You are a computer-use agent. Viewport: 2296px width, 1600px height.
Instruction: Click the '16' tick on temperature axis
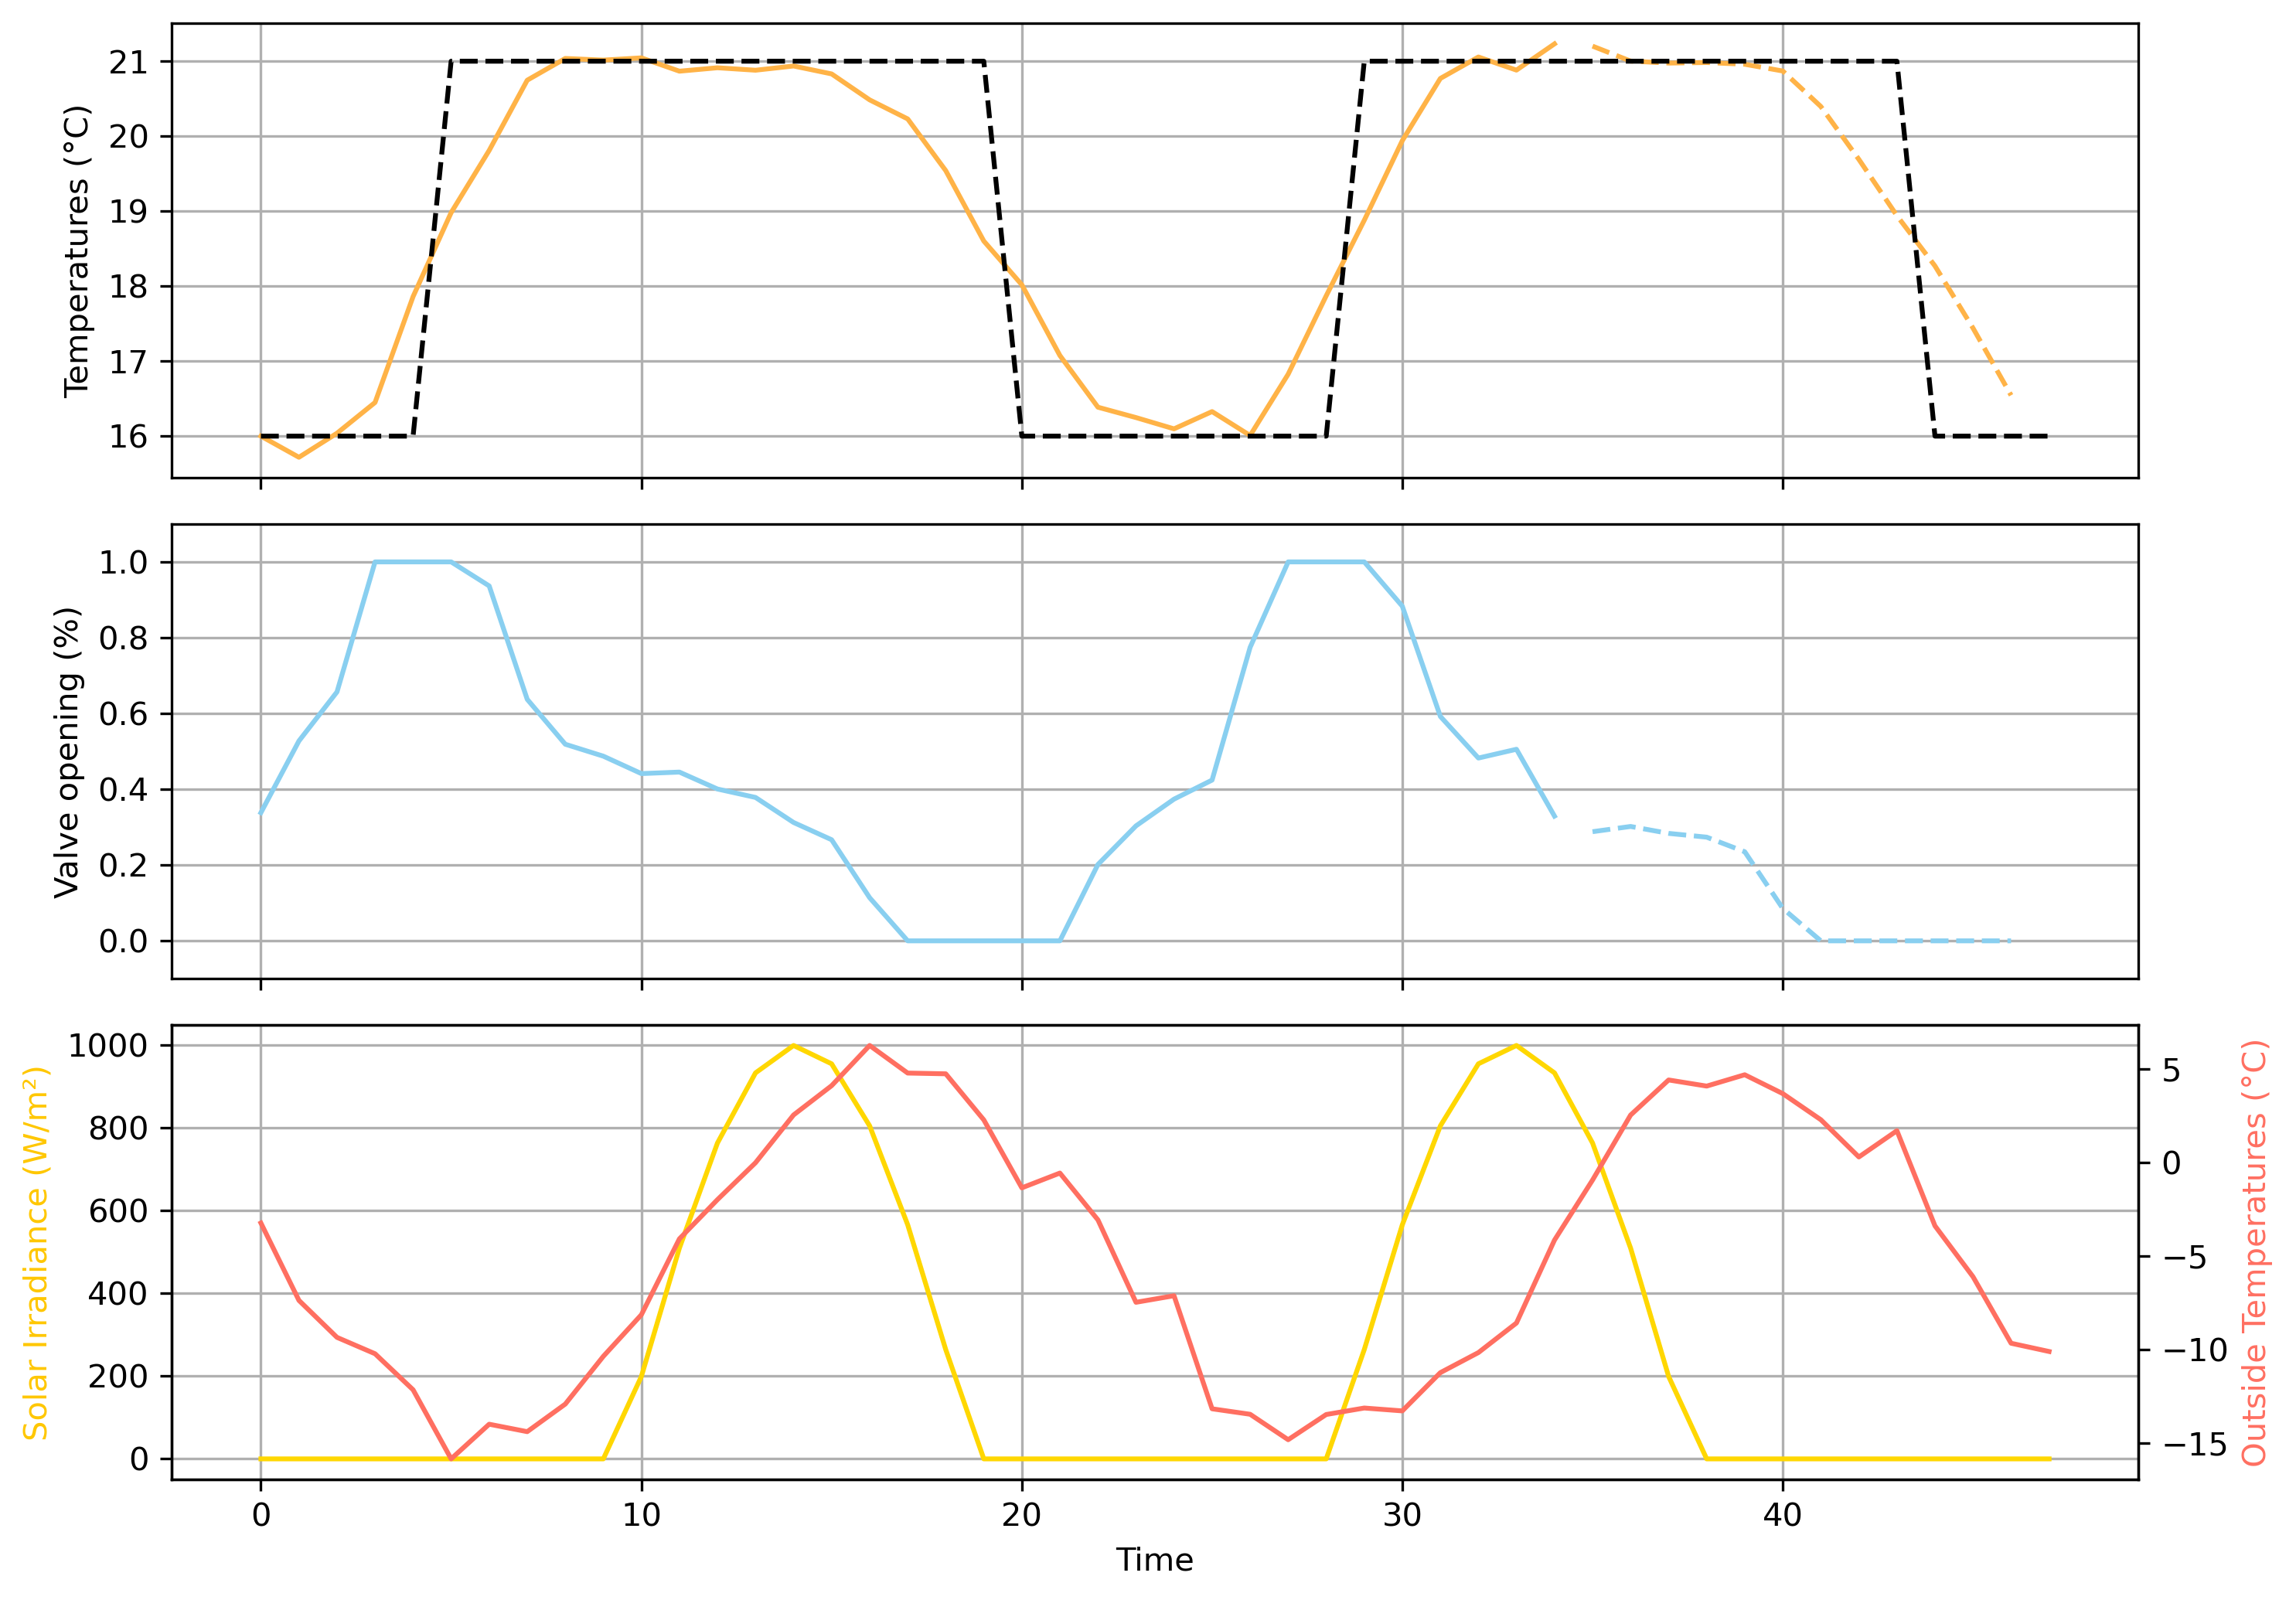tap(127, 437)
